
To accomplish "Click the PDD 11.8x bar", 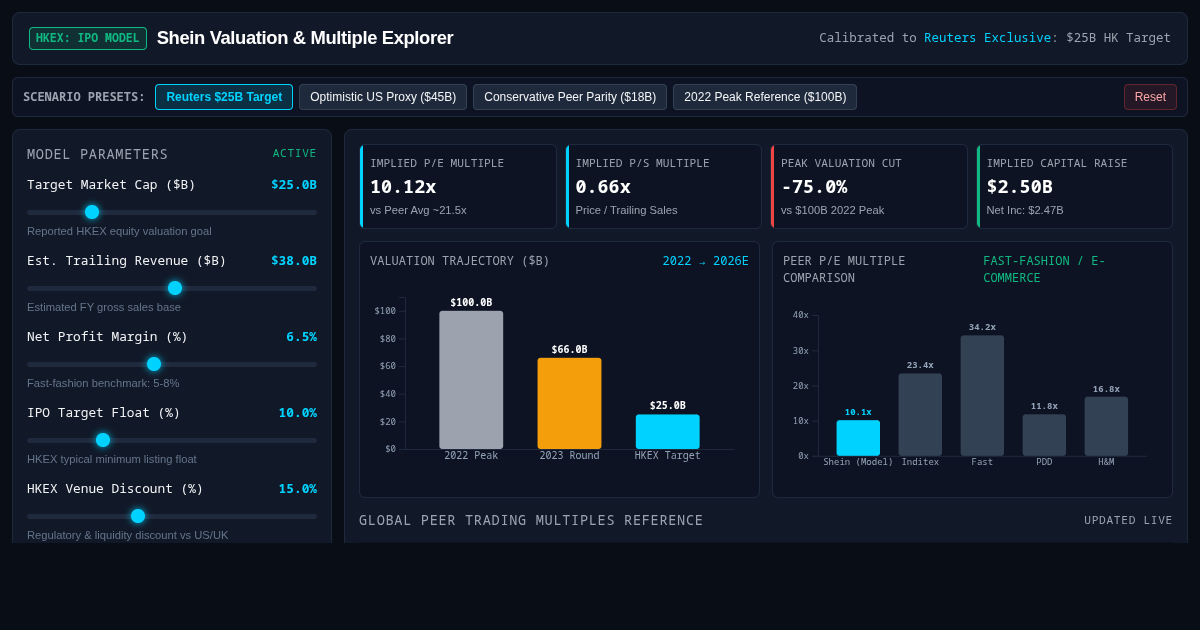I will pos(1044,435).
